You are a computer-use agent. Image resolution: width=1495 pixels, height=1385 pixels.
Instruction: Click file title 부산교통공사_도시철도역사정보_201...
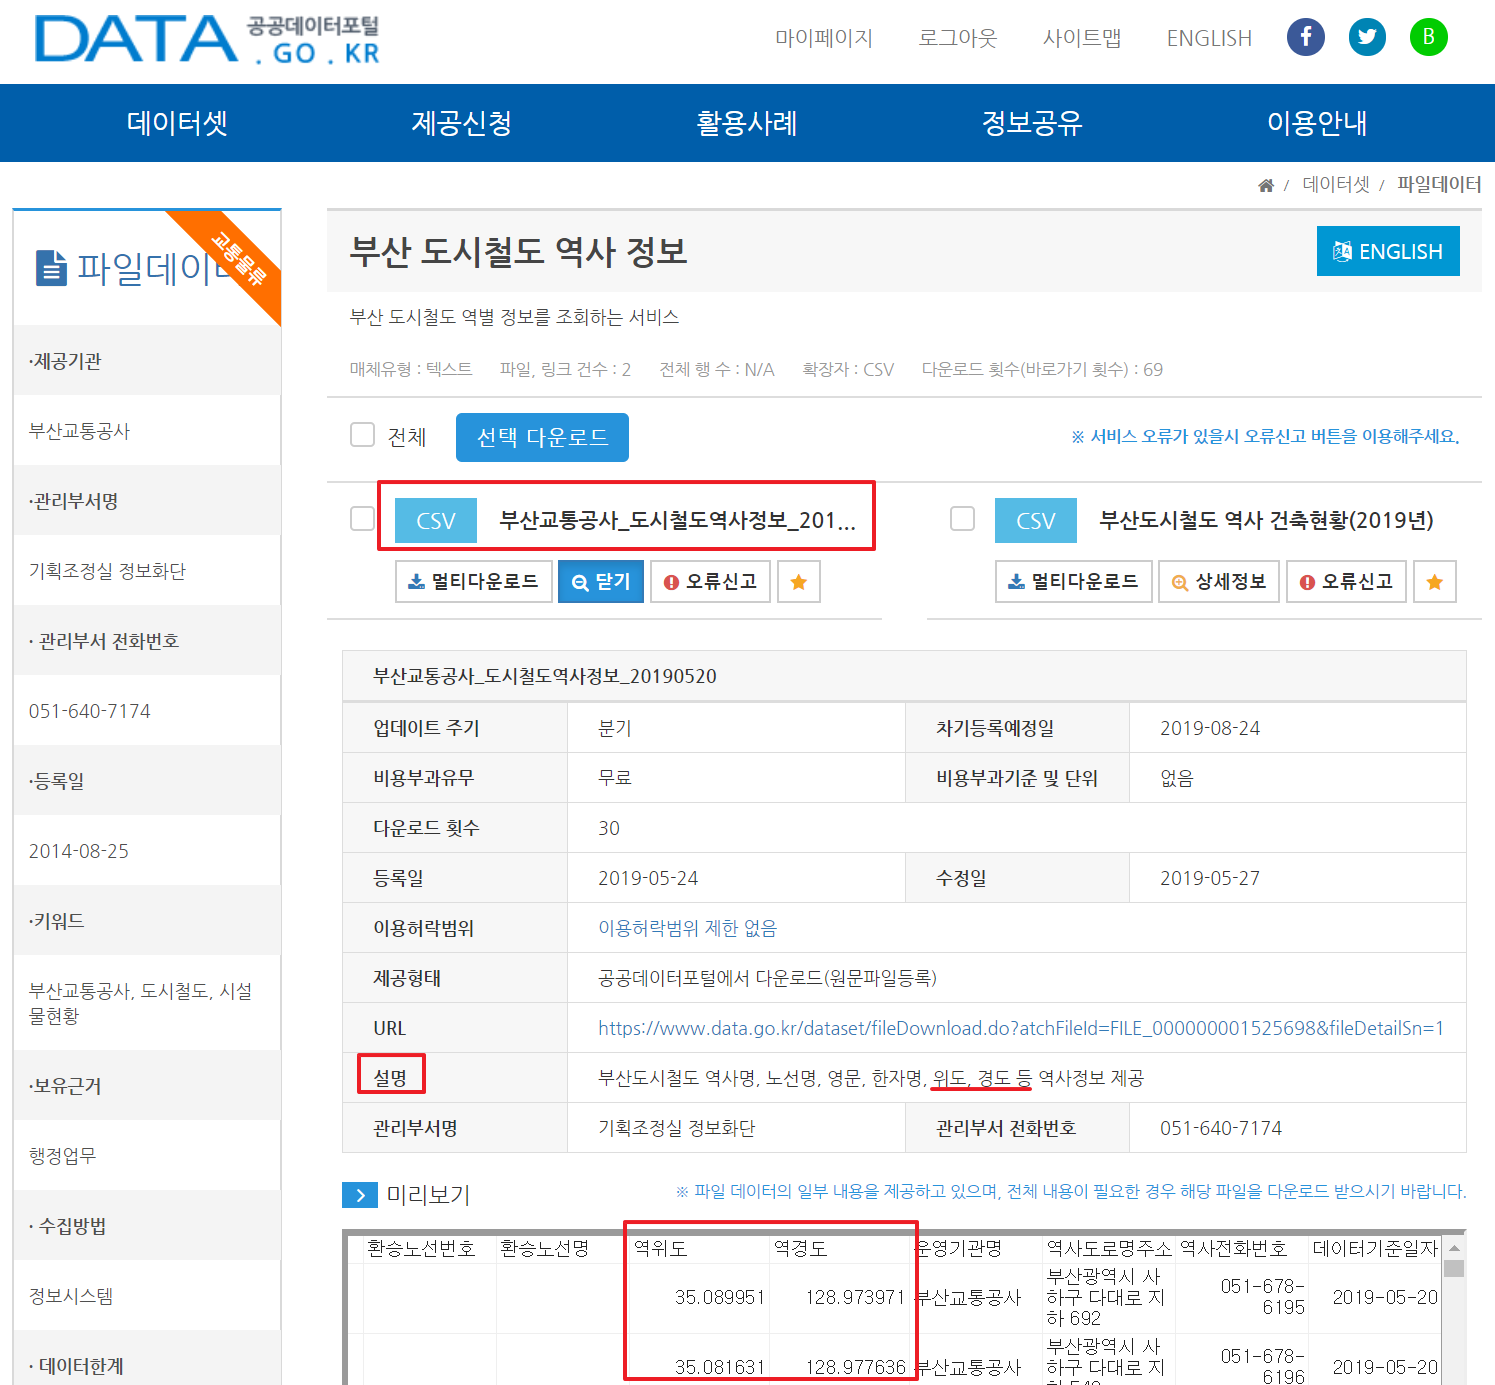tap(678, 520)
